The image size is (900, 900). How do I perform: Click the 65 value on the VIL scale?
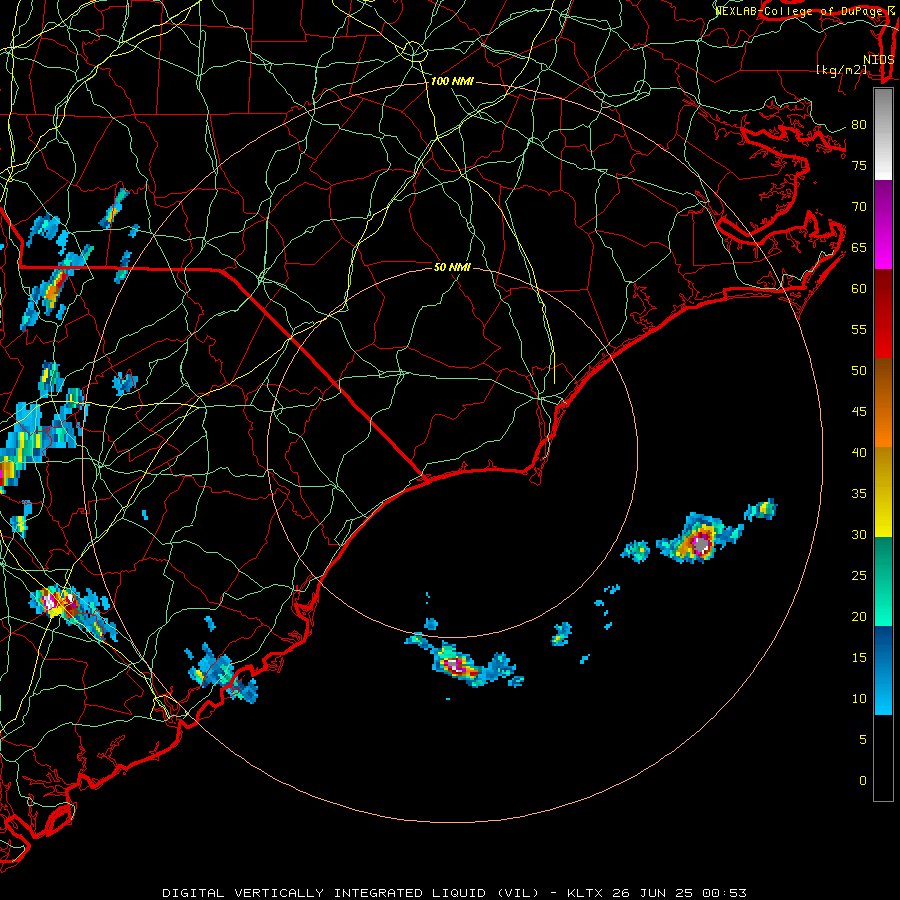click(x=859, y=247)
